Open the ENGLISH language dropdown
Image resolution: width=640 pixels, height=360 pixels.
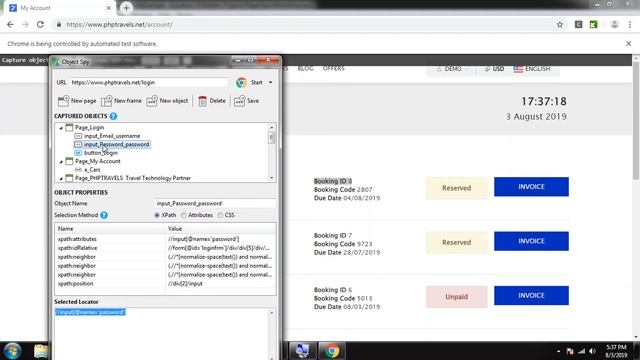(532, 69)
